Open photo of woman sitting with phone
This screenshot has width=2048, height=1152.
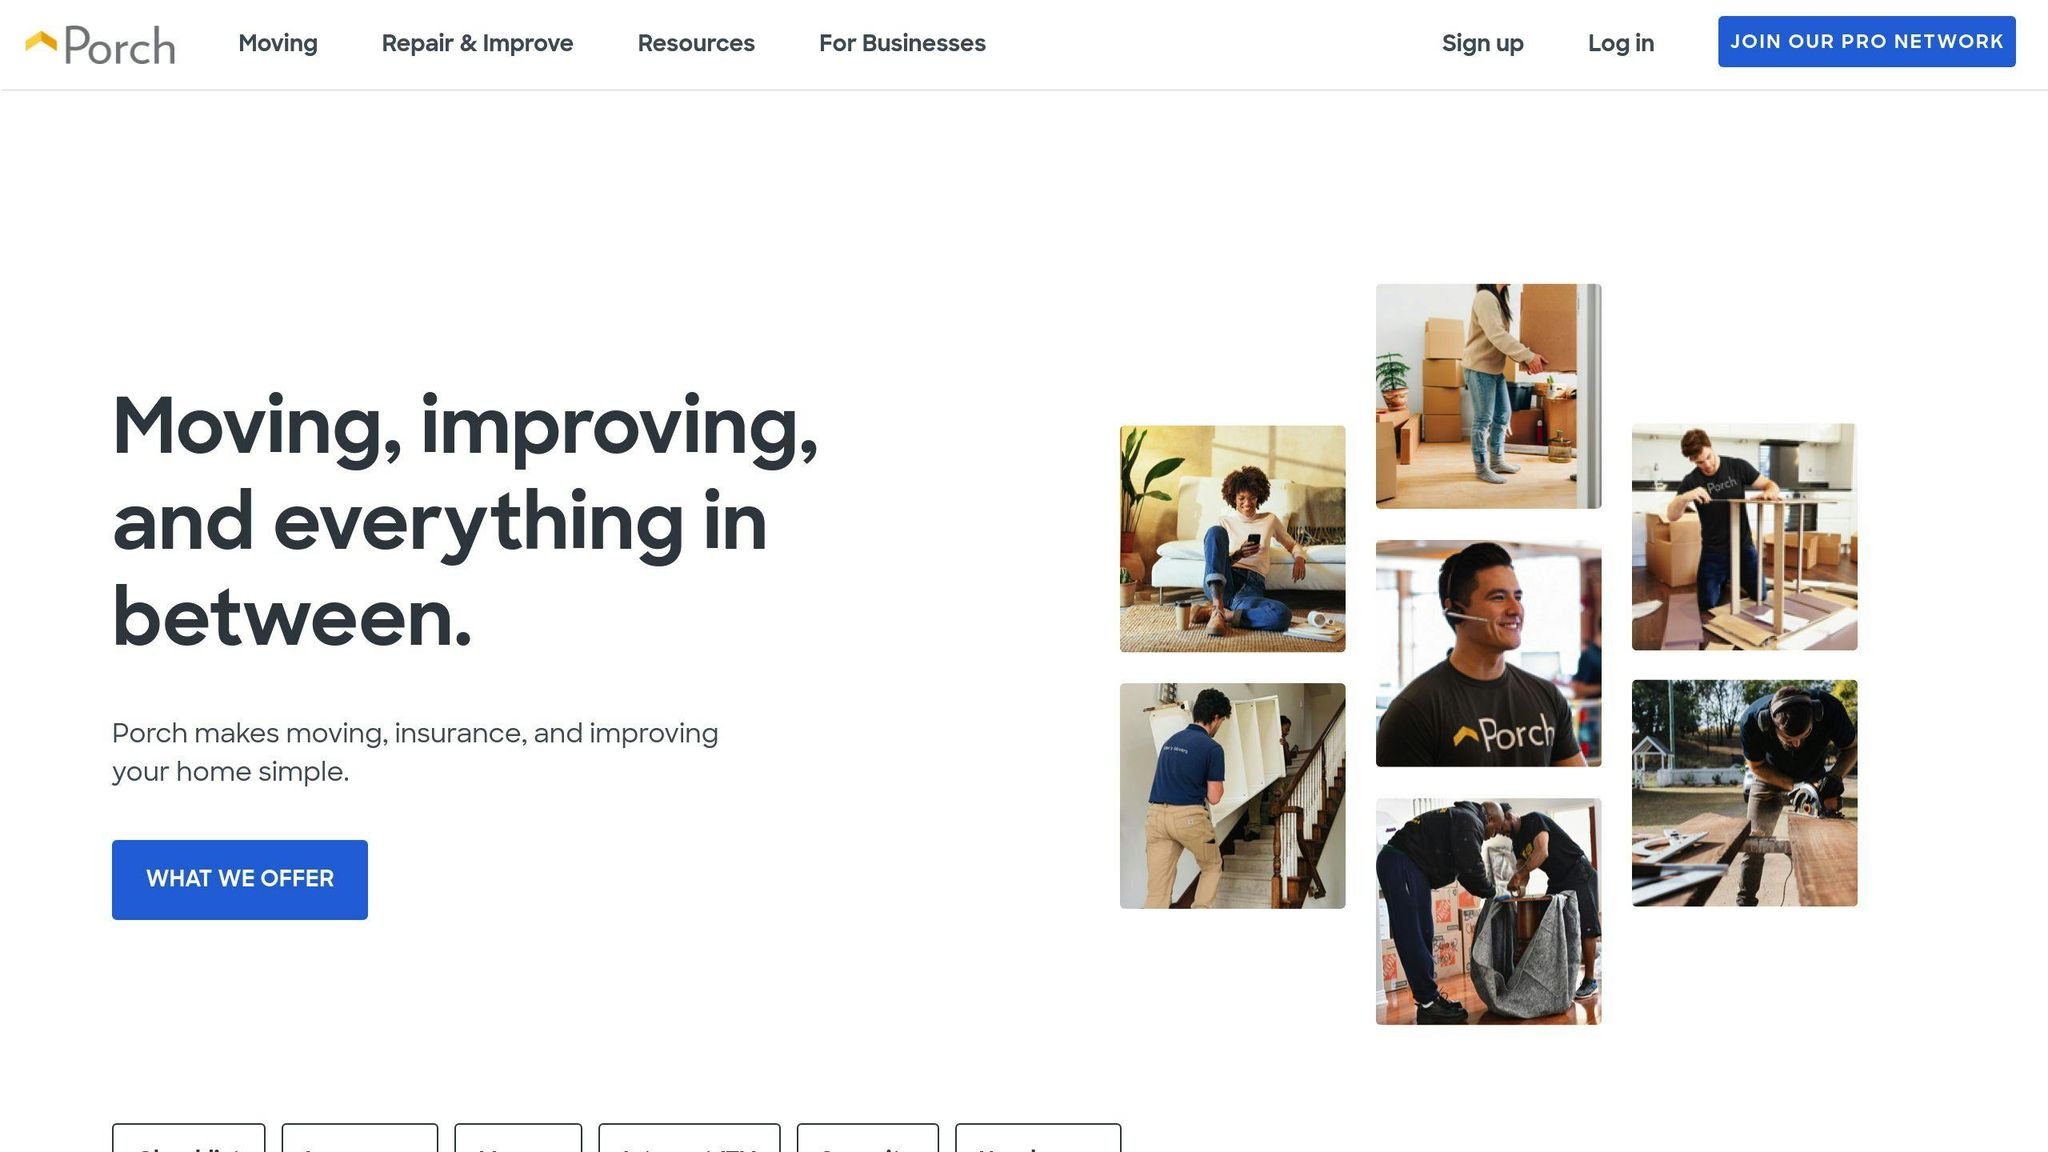tap(1232, 539)
